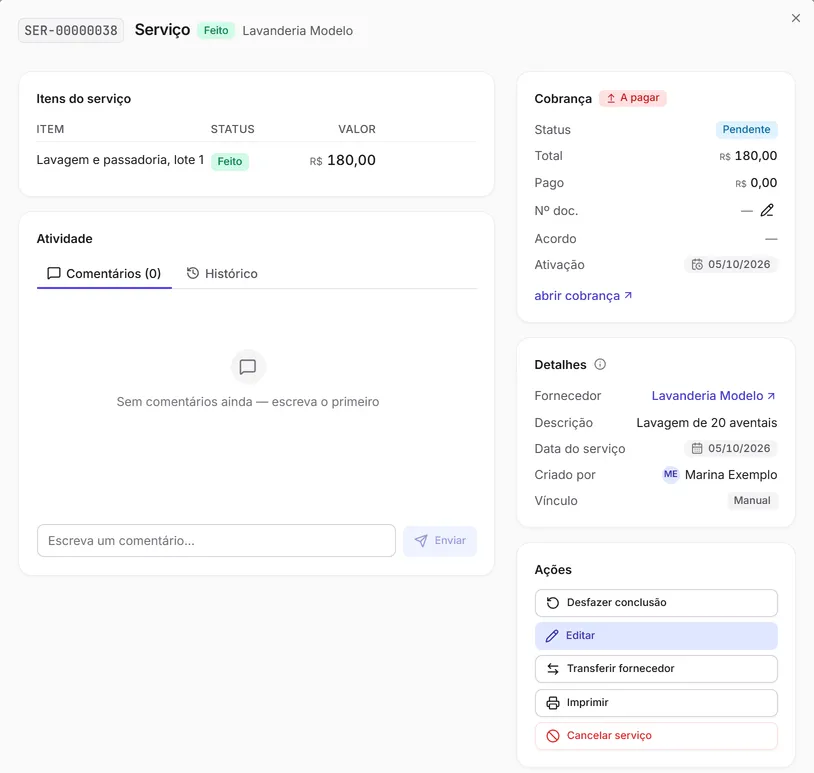
Task: Click the description 'Lavagem de 20 aventais'
Action: [707, 423]
